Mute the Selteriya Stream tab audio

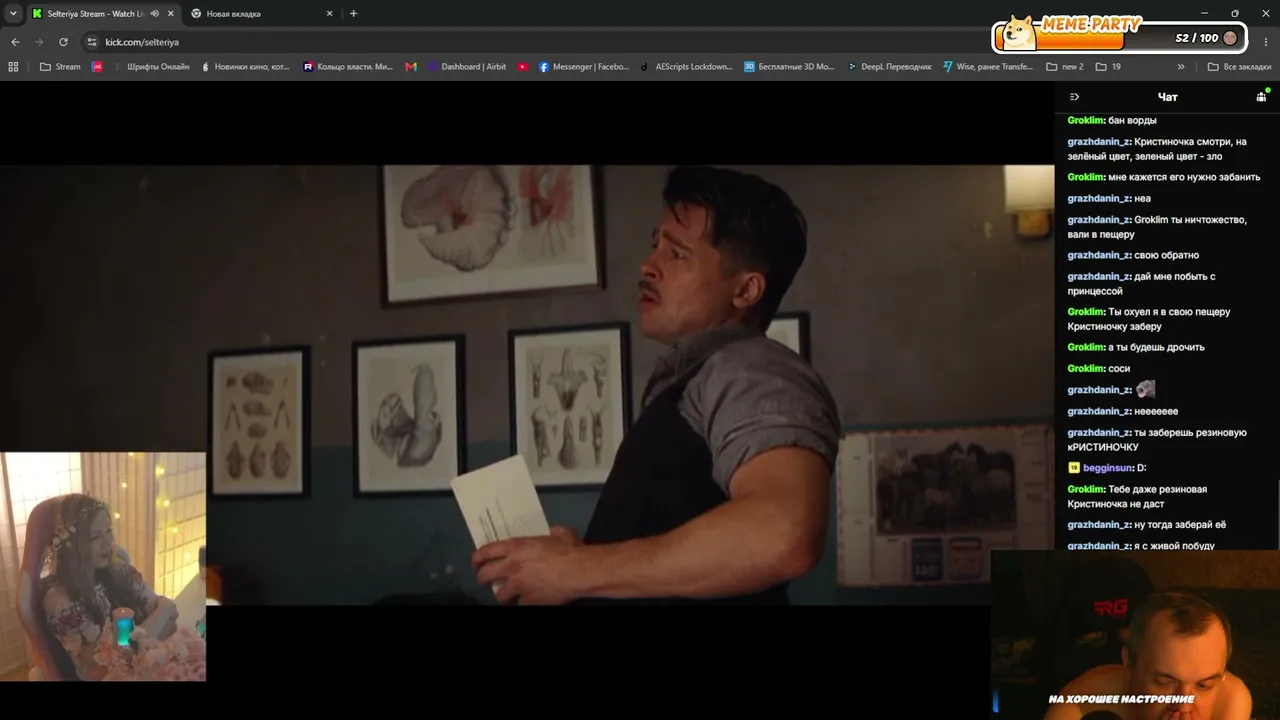[x=155, y=14]
